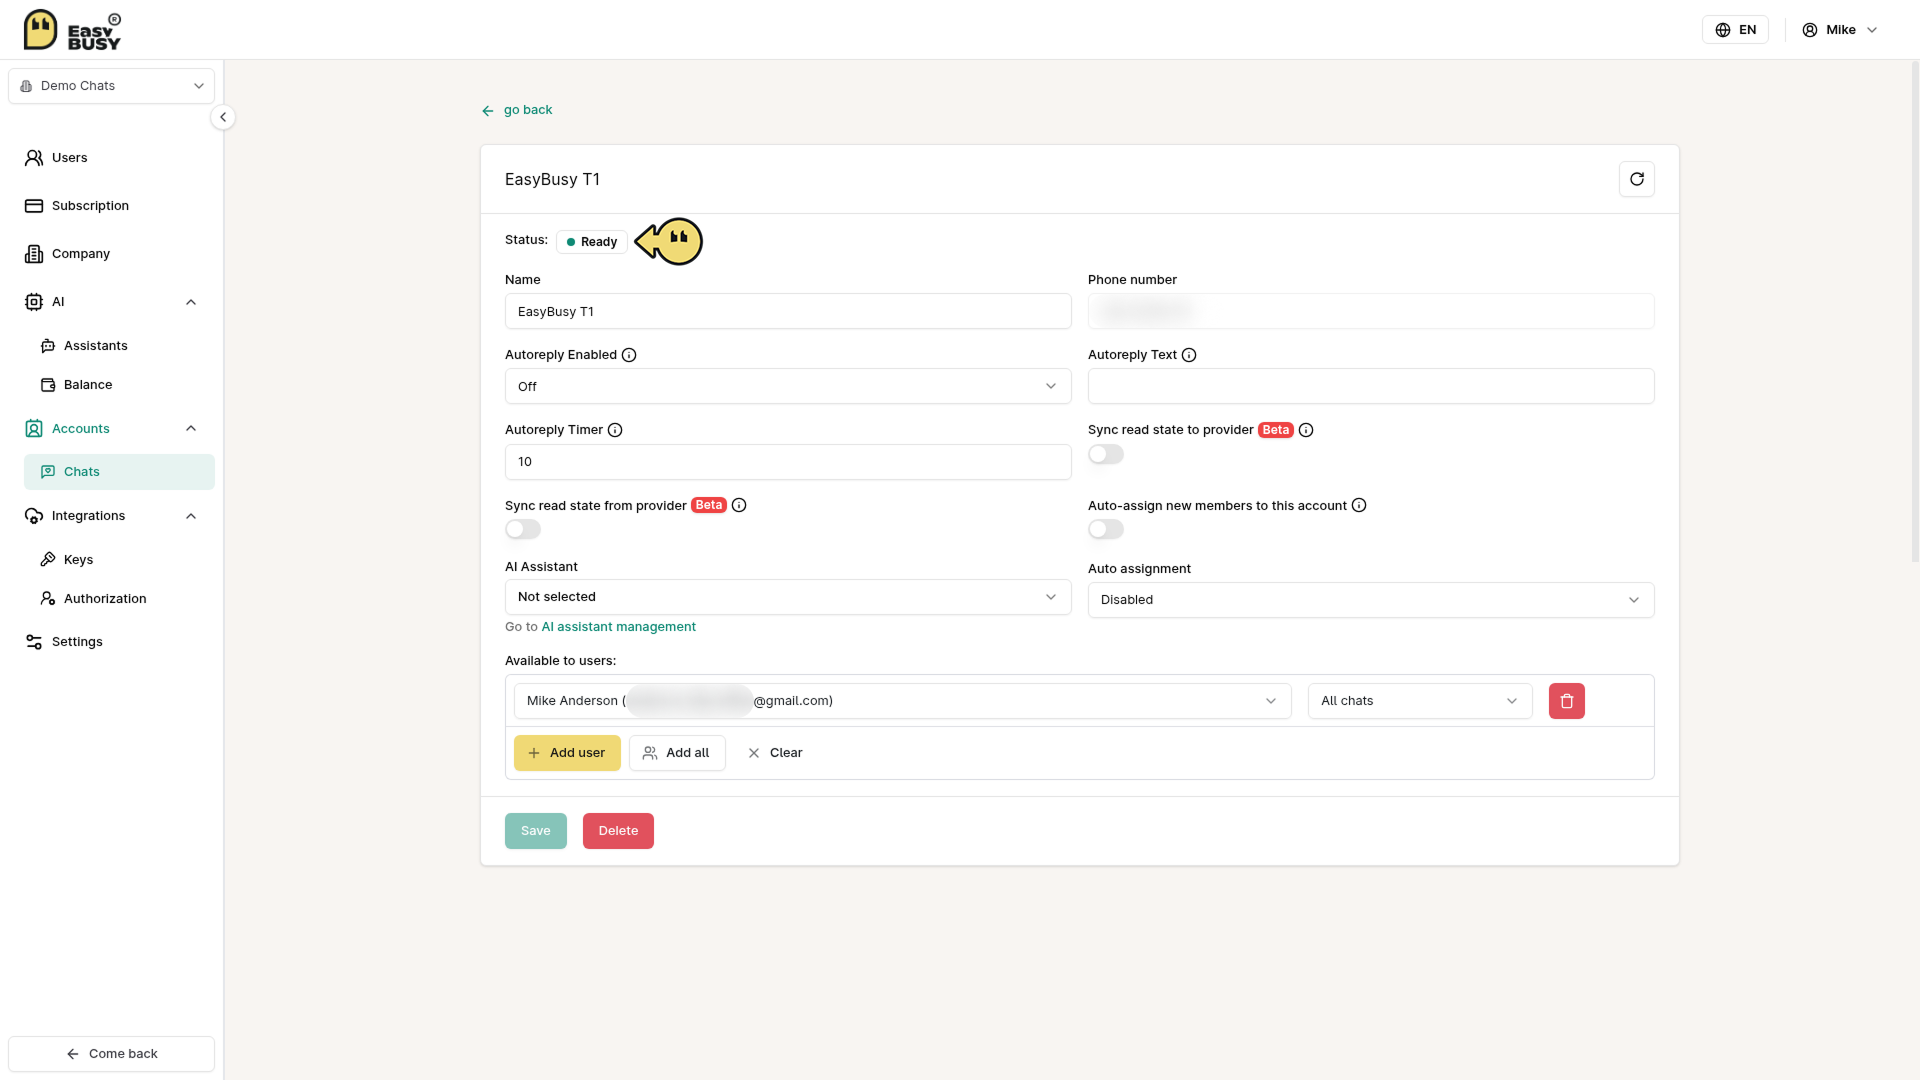Click the info icon beside Sync read state to provider
Viewport: 1920px width, 1080px height.
(x=1306, y=430)
